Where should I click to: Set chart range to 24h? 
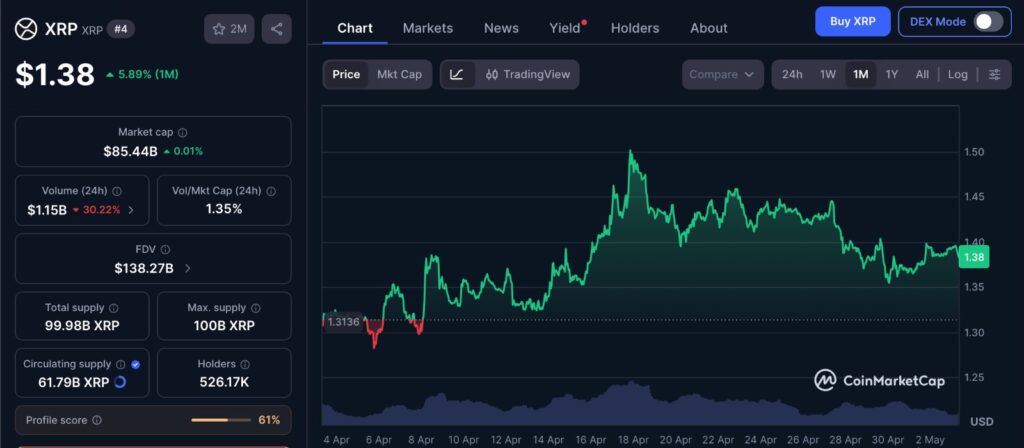(x=792, y=74)
